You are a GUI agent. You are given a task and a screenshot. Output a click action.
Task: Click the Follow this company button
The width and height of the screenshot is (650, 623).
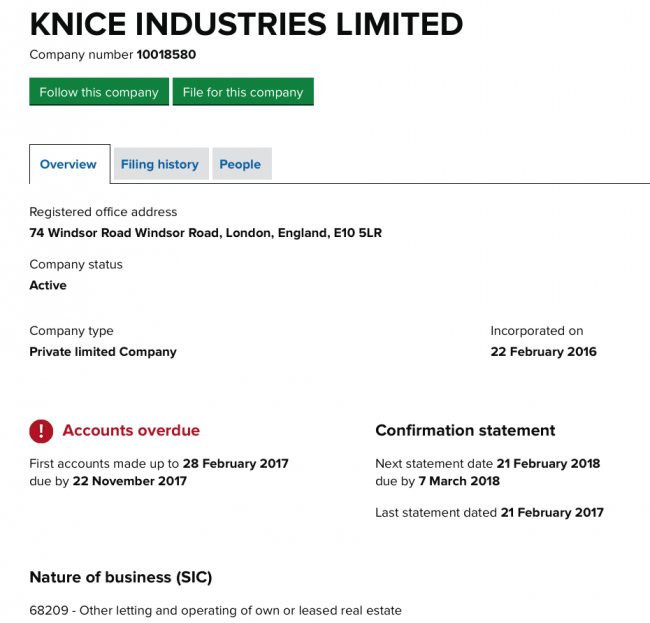tap(99, 92)
